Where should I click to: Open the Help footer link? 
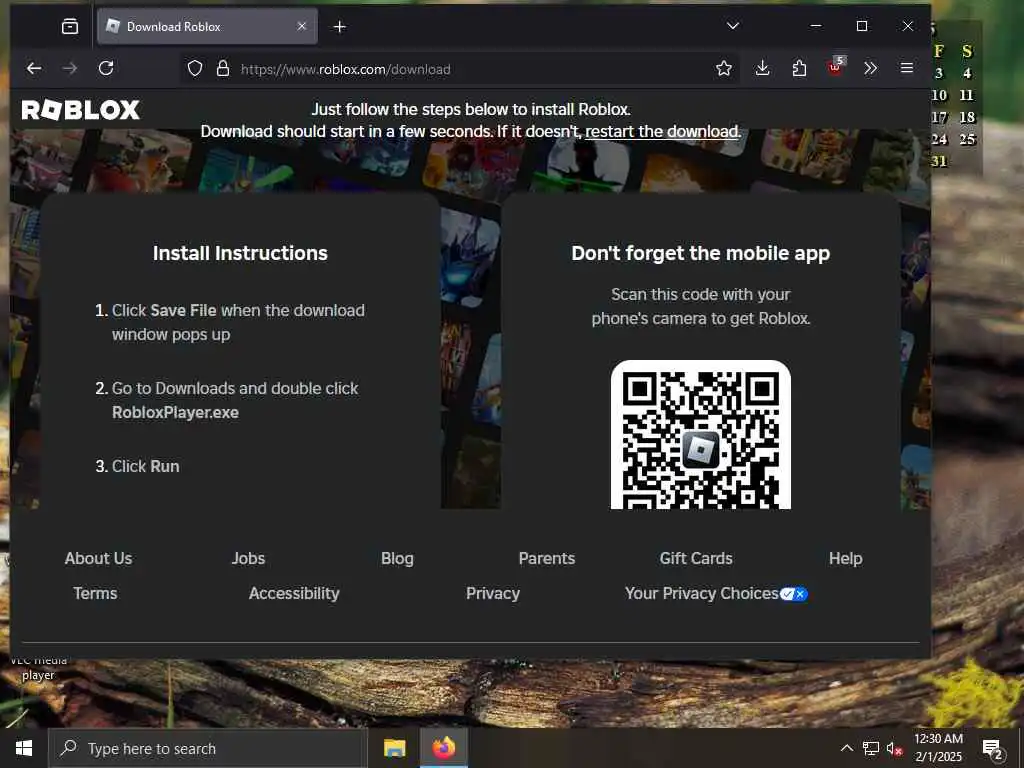point(845,558)
